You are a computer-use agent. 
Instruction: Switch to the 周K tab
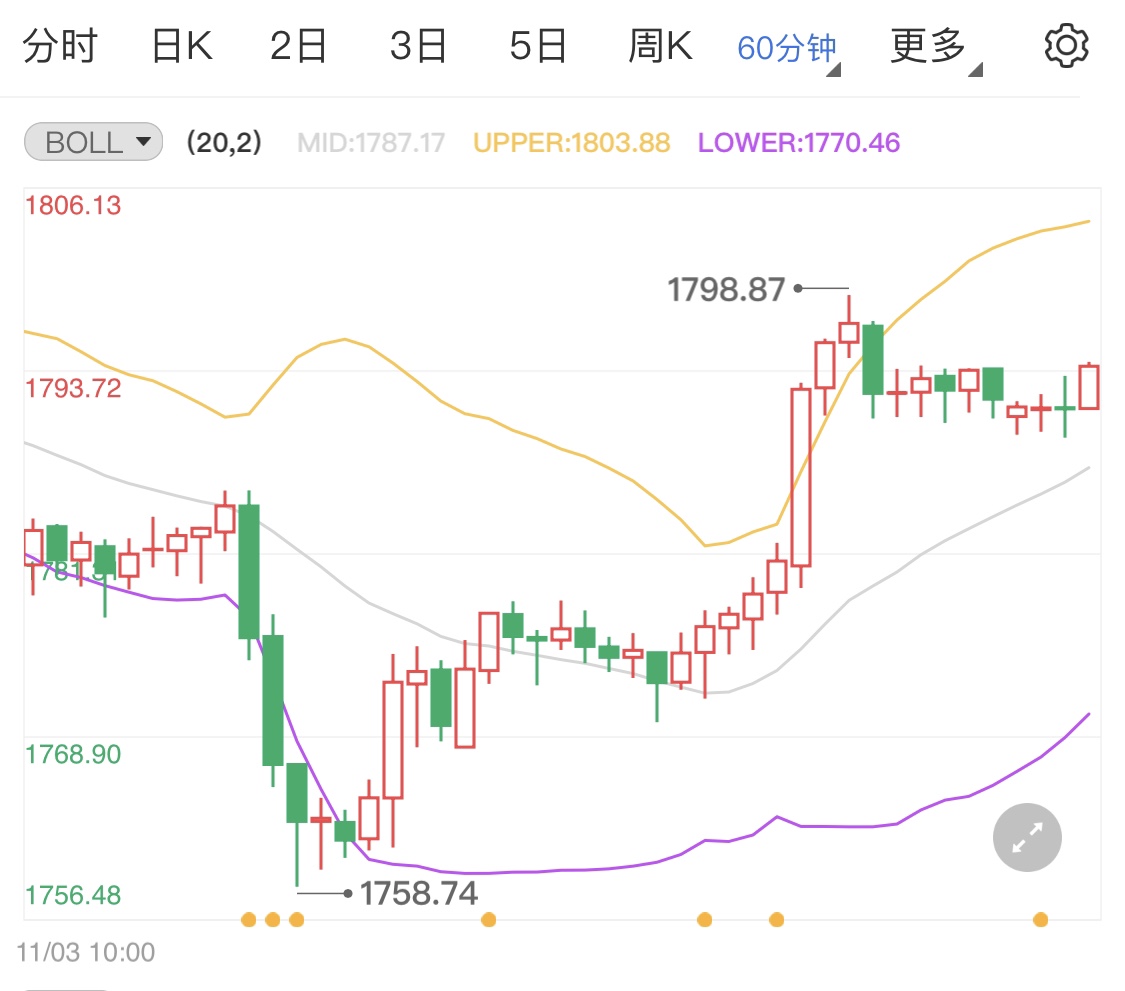(x=660, y=47)
